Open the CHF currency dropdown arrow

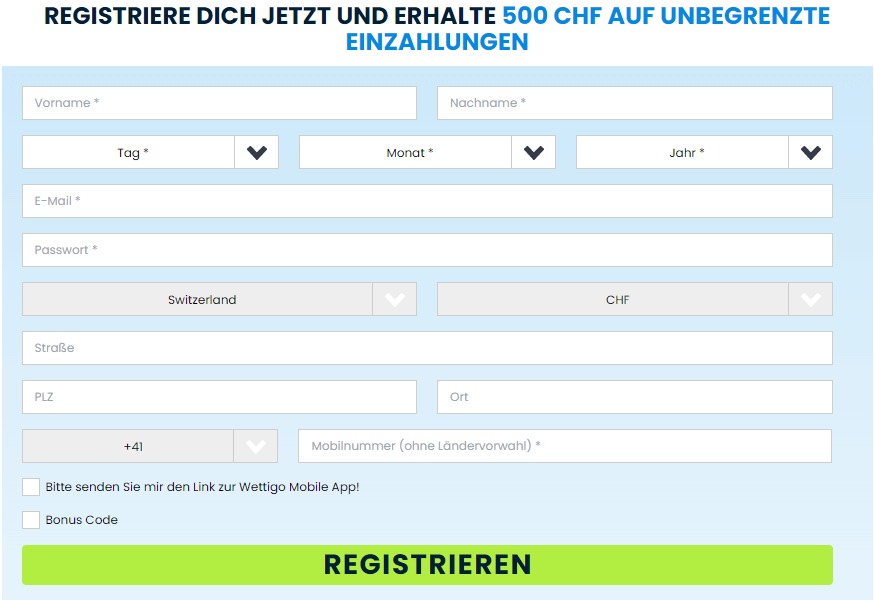pos(813,299)
